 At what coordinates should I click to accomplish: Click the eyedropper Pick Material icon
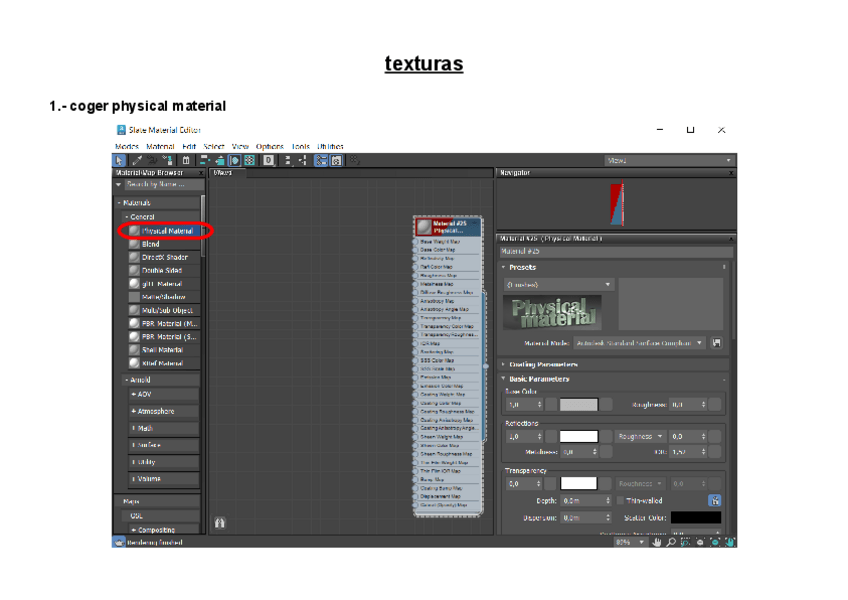tap(136, 160)
